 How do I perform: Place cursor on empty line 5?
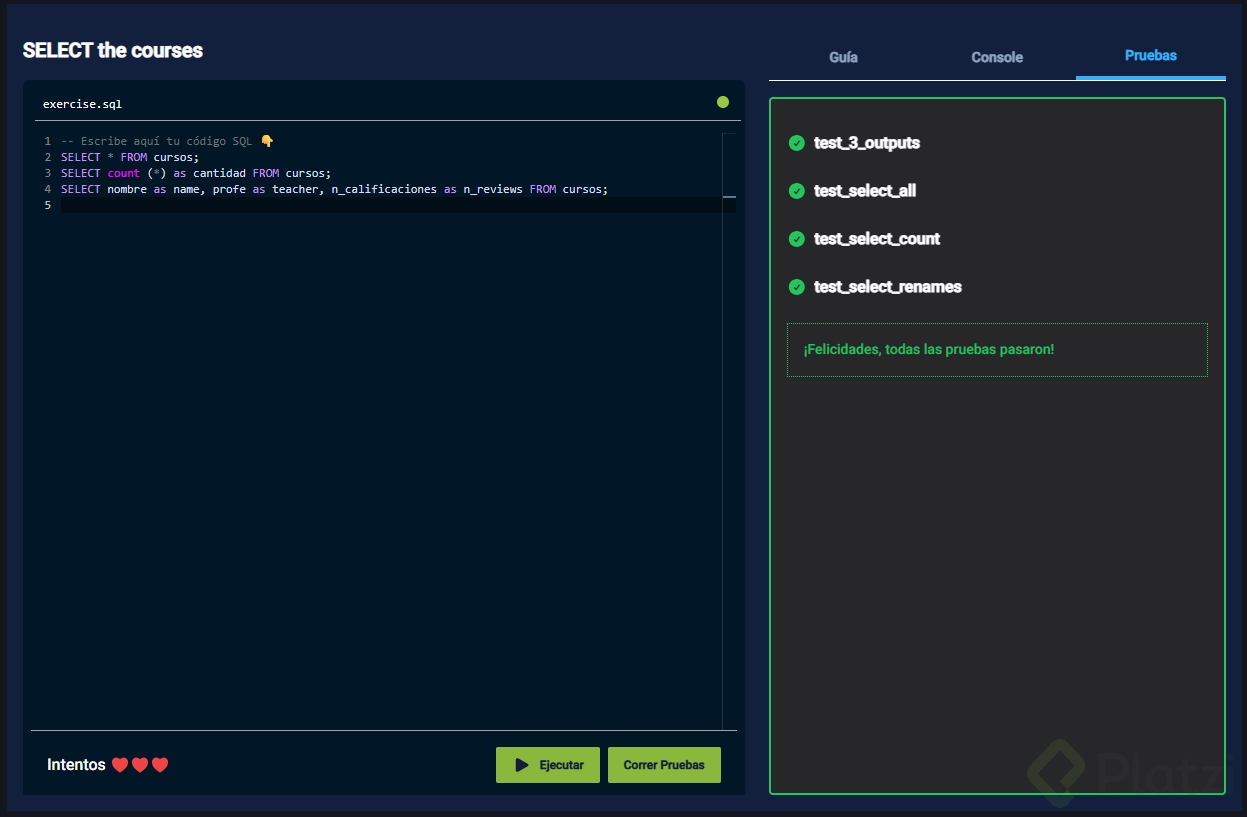click(390, 205)
